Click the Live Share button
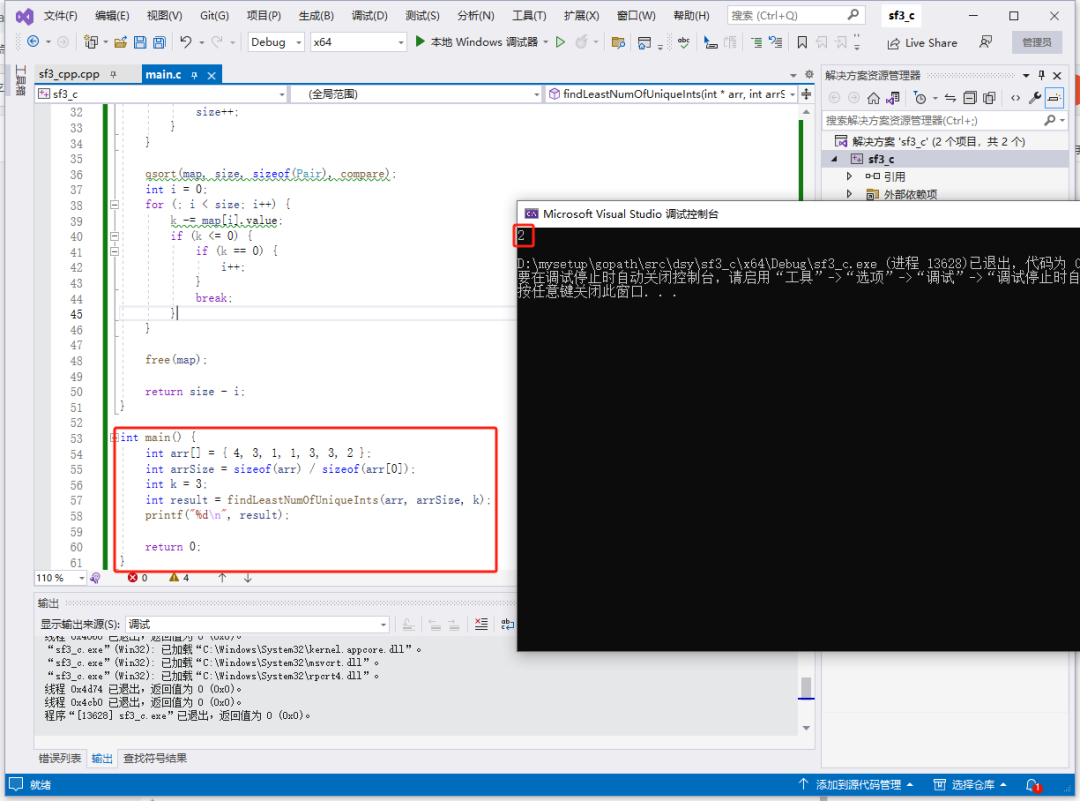Viewport: 1080px width, 801px height. tap(922, 43)
